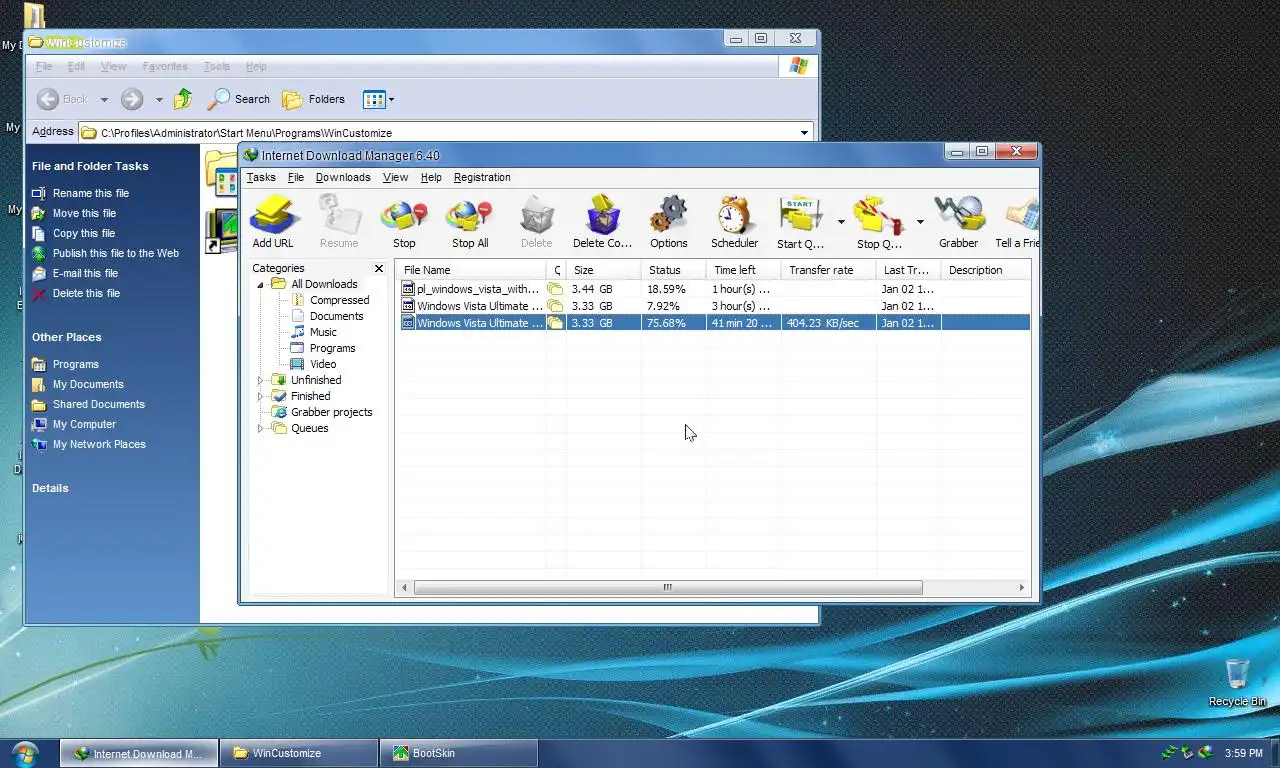Screen dimensions: 1280x768
Task: Click Delete this file link
Action: tap(86, 293)
